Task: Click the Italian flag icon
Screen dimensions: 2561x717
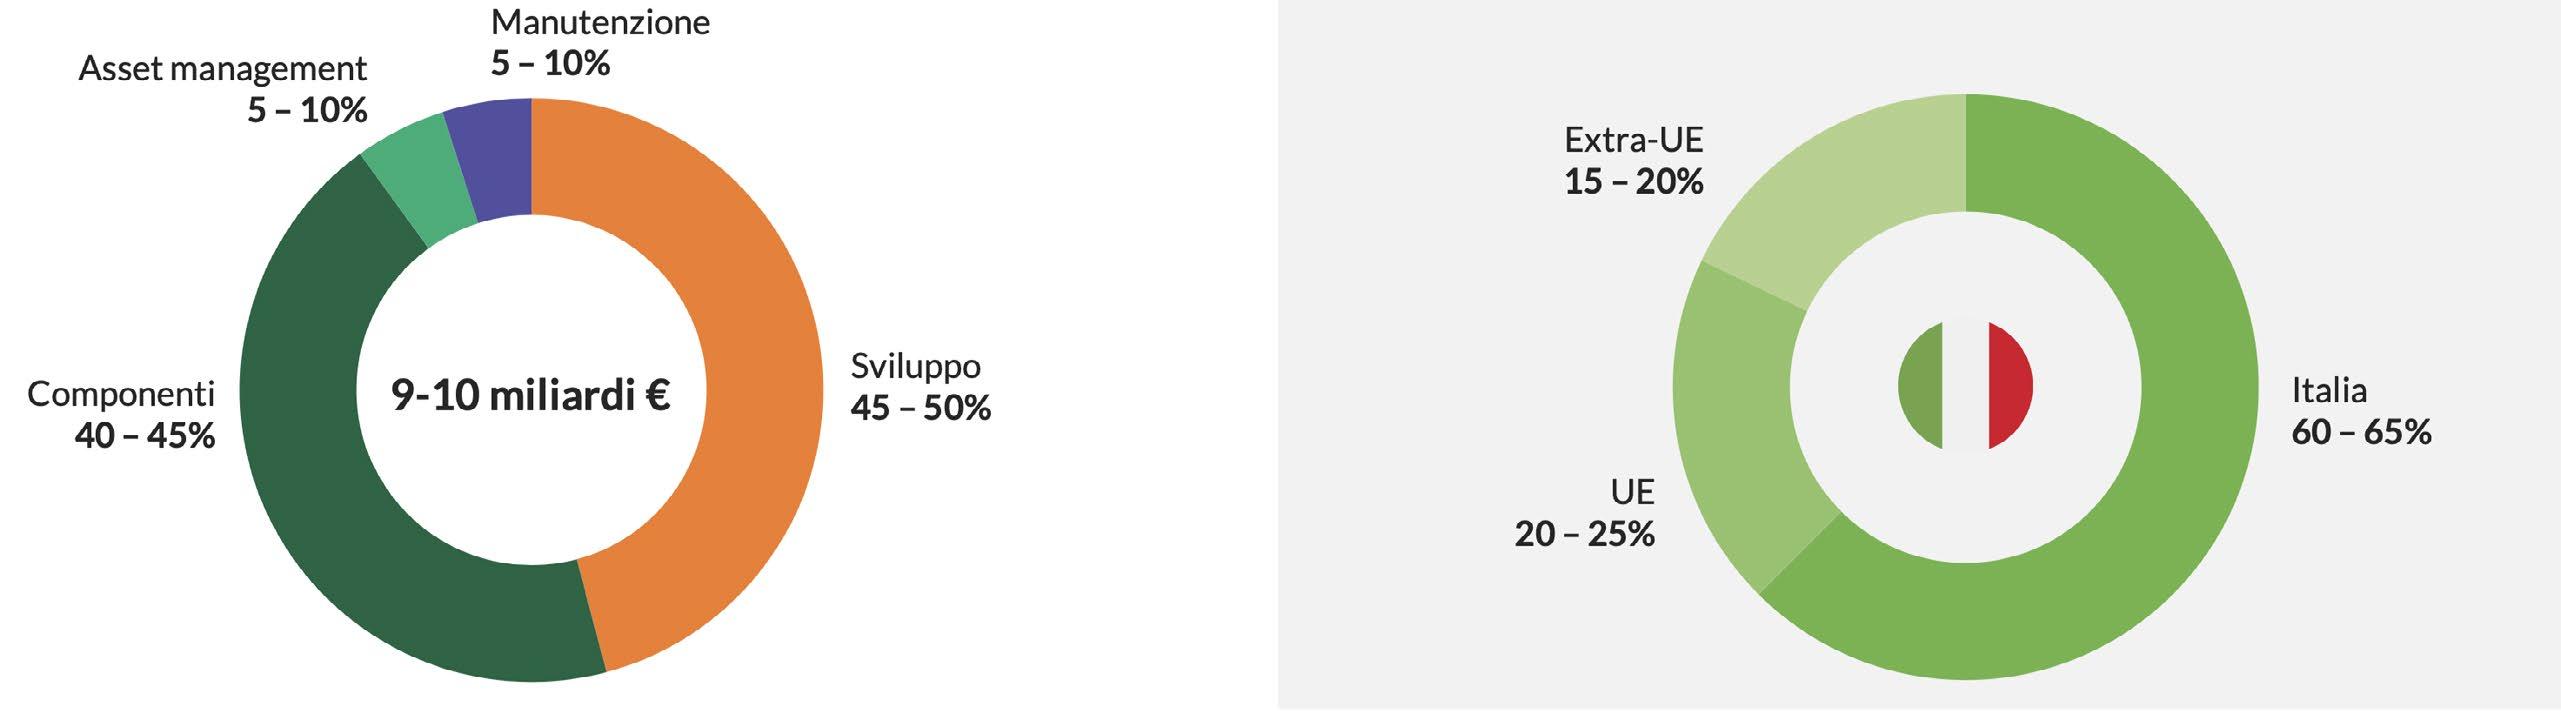Action: 1965,386
